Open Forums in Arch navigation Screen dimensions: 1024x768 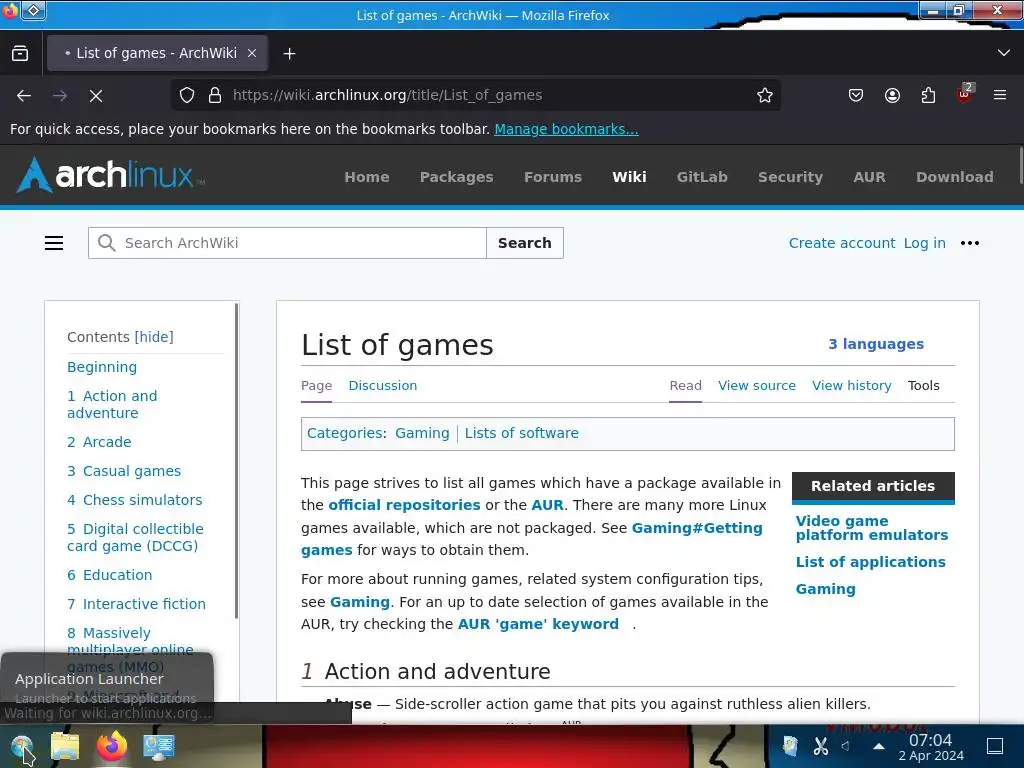pyautogui.click(x=552, y=177)
